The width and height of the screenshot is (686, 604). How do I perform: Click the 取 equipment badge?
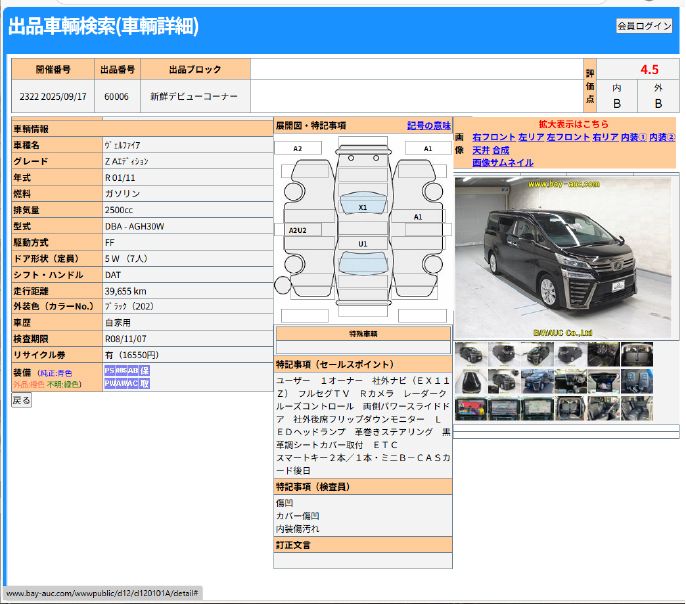pos(145,383)
